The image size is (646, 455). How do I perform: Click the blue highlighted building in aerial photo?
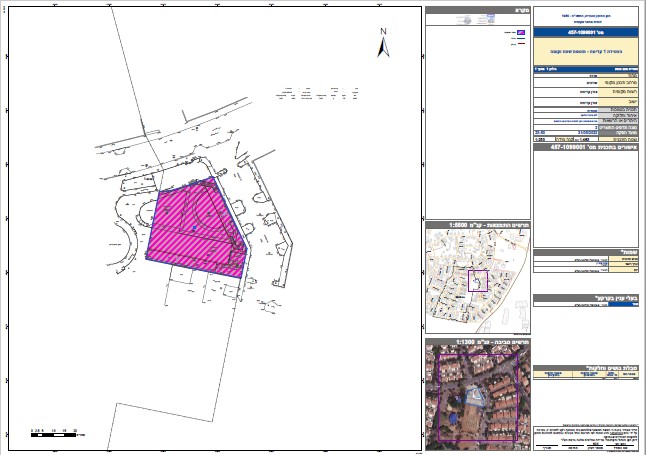(476, 397)
